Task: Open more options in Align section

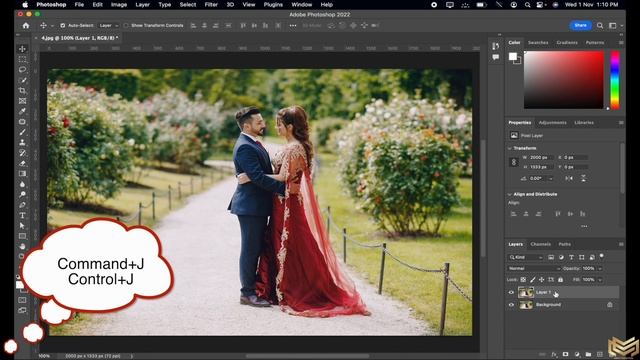Action: pos(584,226)
